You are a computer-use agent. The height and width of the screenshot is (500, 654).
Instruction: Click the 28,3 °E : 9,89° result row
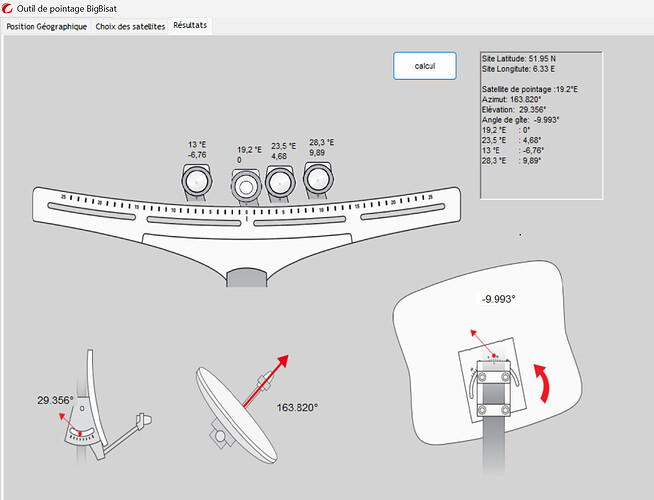[x=511, y=161]
